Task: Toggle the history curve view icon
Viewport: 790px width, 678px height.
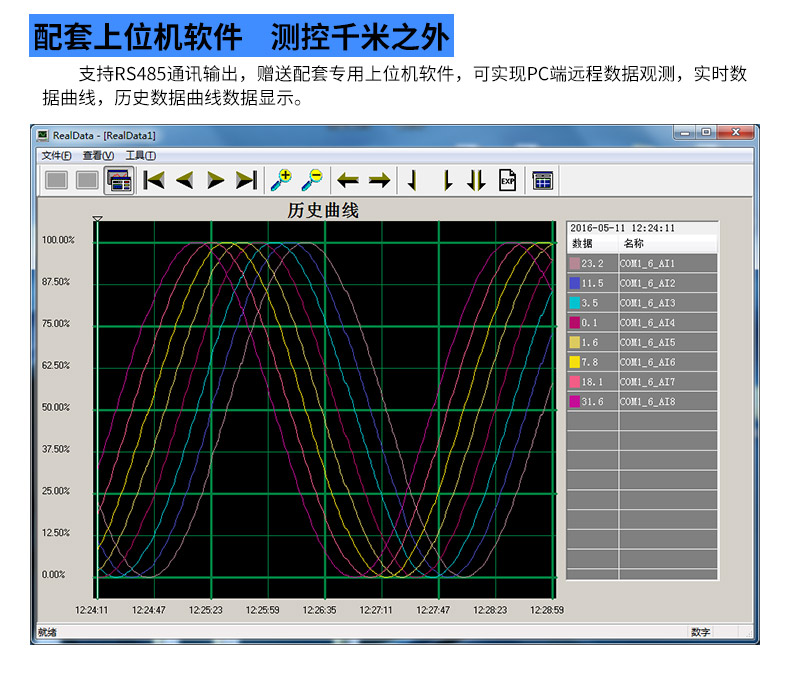Action: [119, 180]
